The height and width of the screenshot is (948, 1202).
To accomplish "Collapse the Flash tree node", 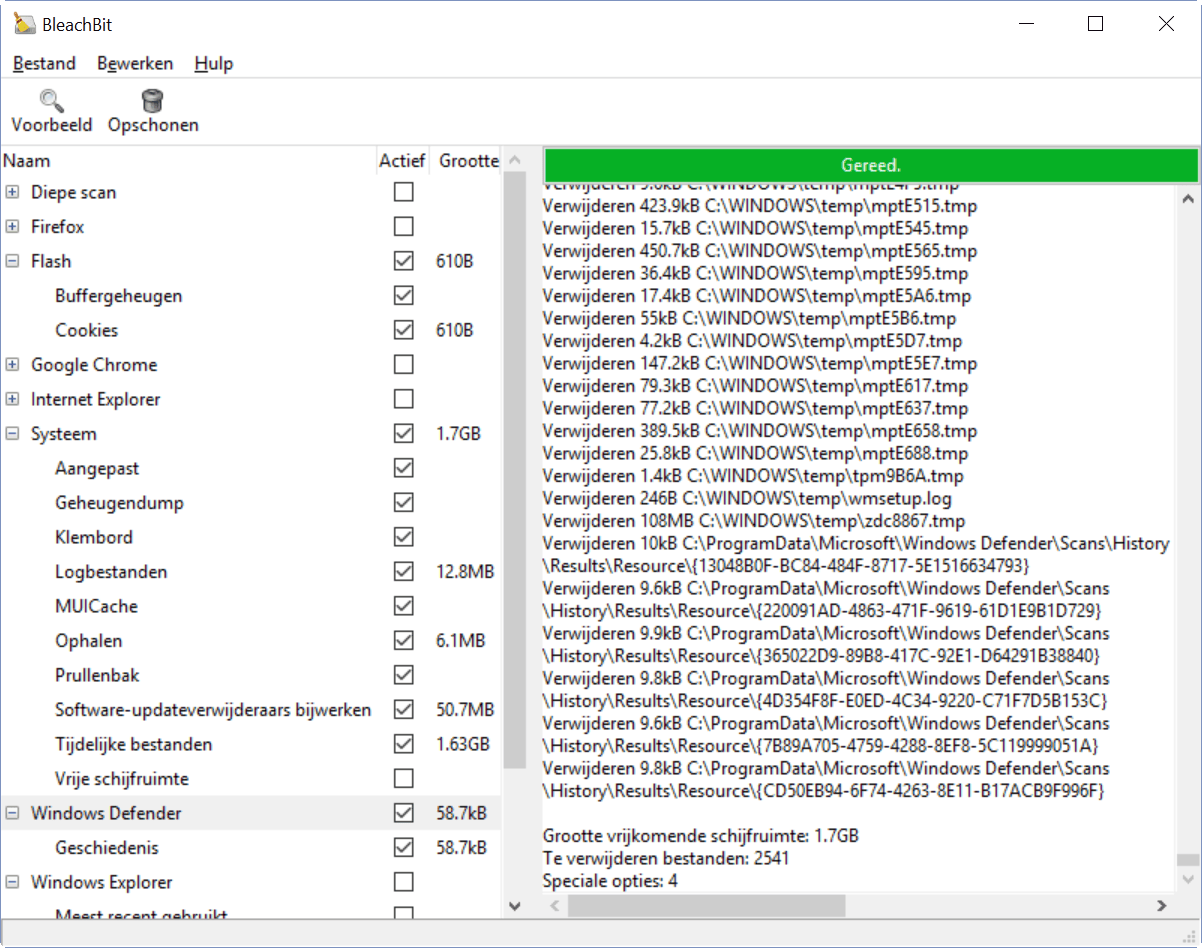I will click(12, 261).
